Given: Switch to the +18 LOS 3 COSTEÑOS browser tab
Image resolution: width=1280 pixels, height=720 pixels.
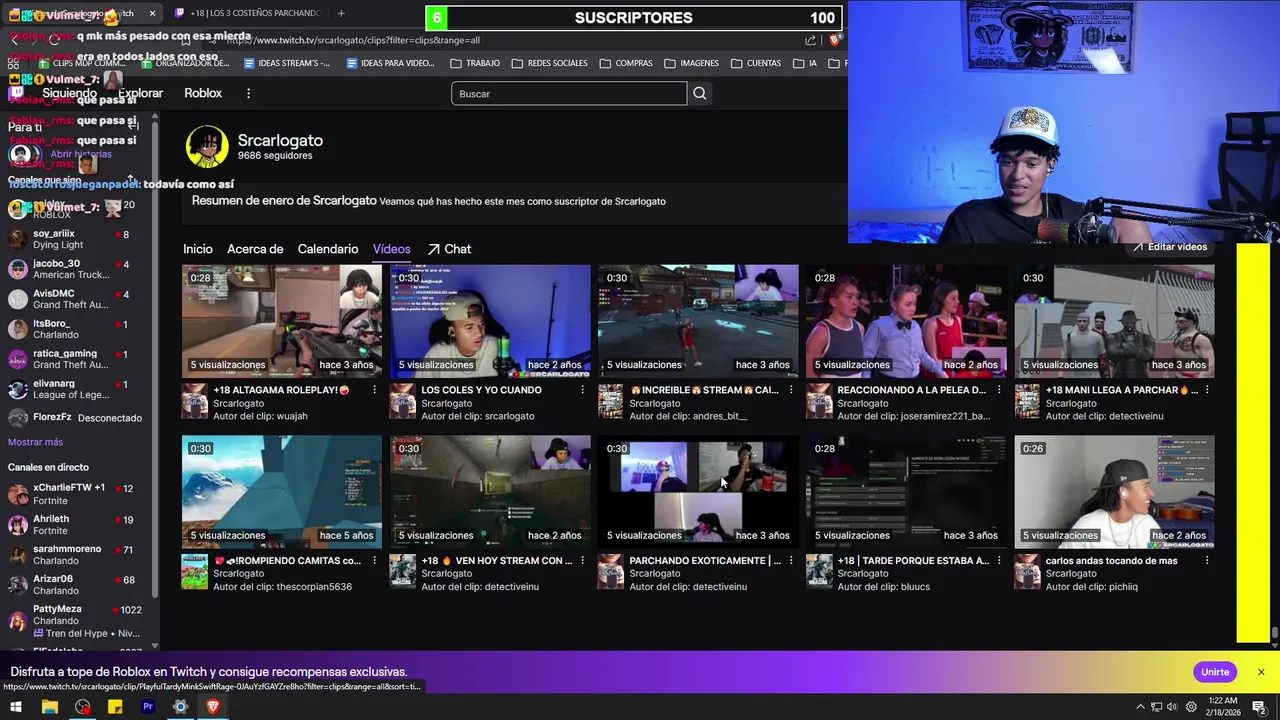Looking at the screenshot, I should (x=247, y=13).
